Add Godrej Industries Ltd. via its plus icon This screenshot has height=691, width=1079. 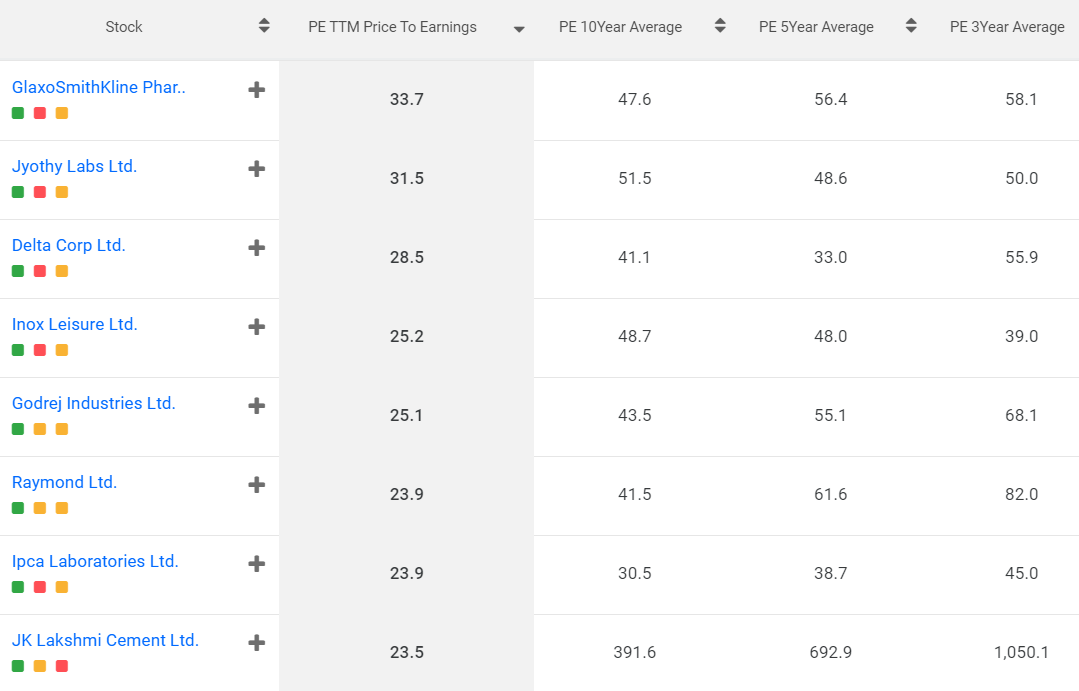pyautogui.click(x=257, y=406)
